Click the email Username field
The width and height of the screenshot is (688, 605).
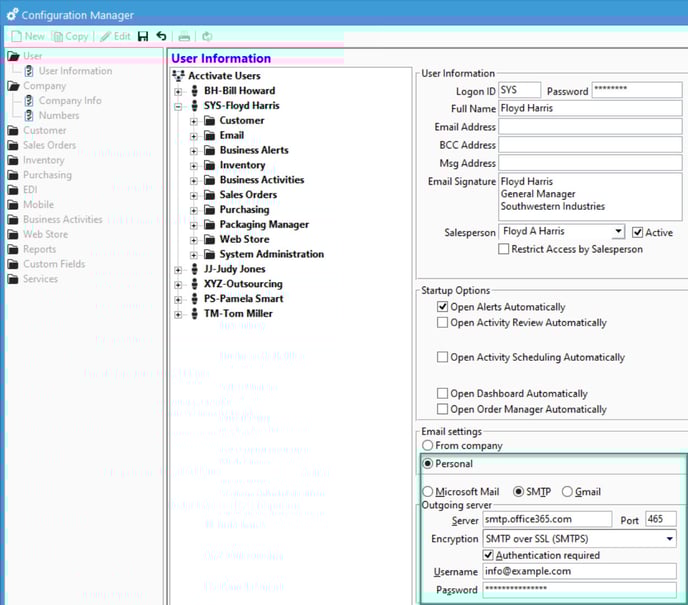tap(580, 571)
